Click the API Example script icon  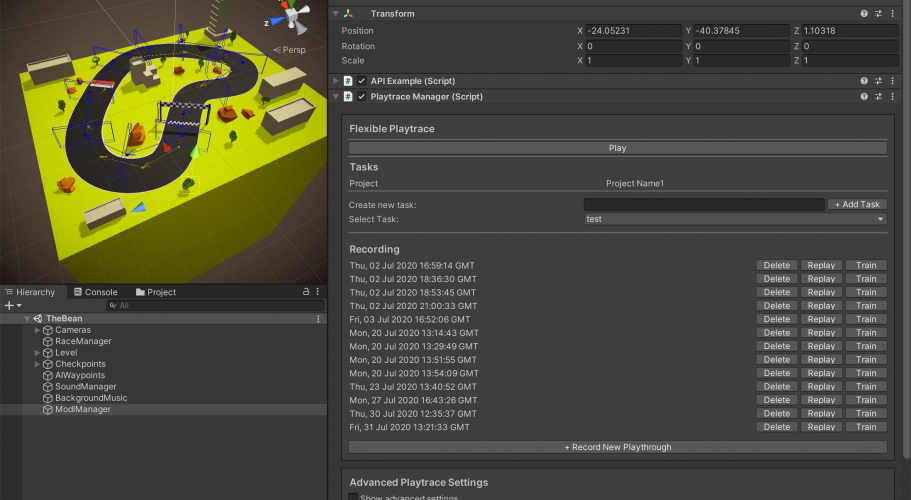(x=348, y=81)
